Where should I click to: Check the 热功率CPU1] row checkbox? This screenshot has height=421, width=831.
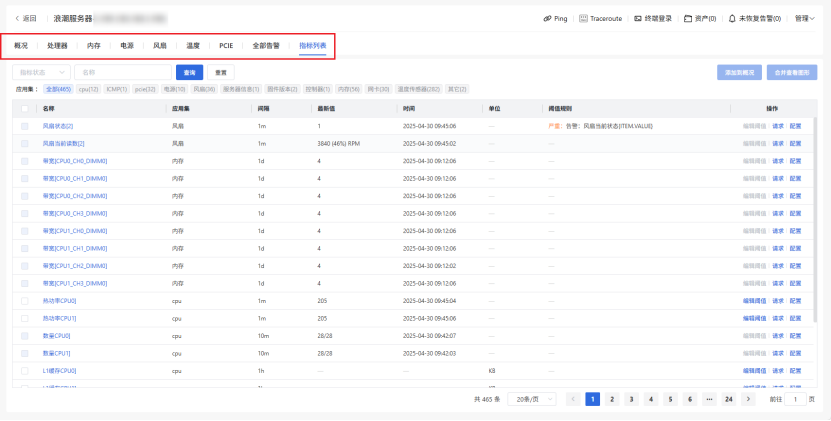pos(24,319)
